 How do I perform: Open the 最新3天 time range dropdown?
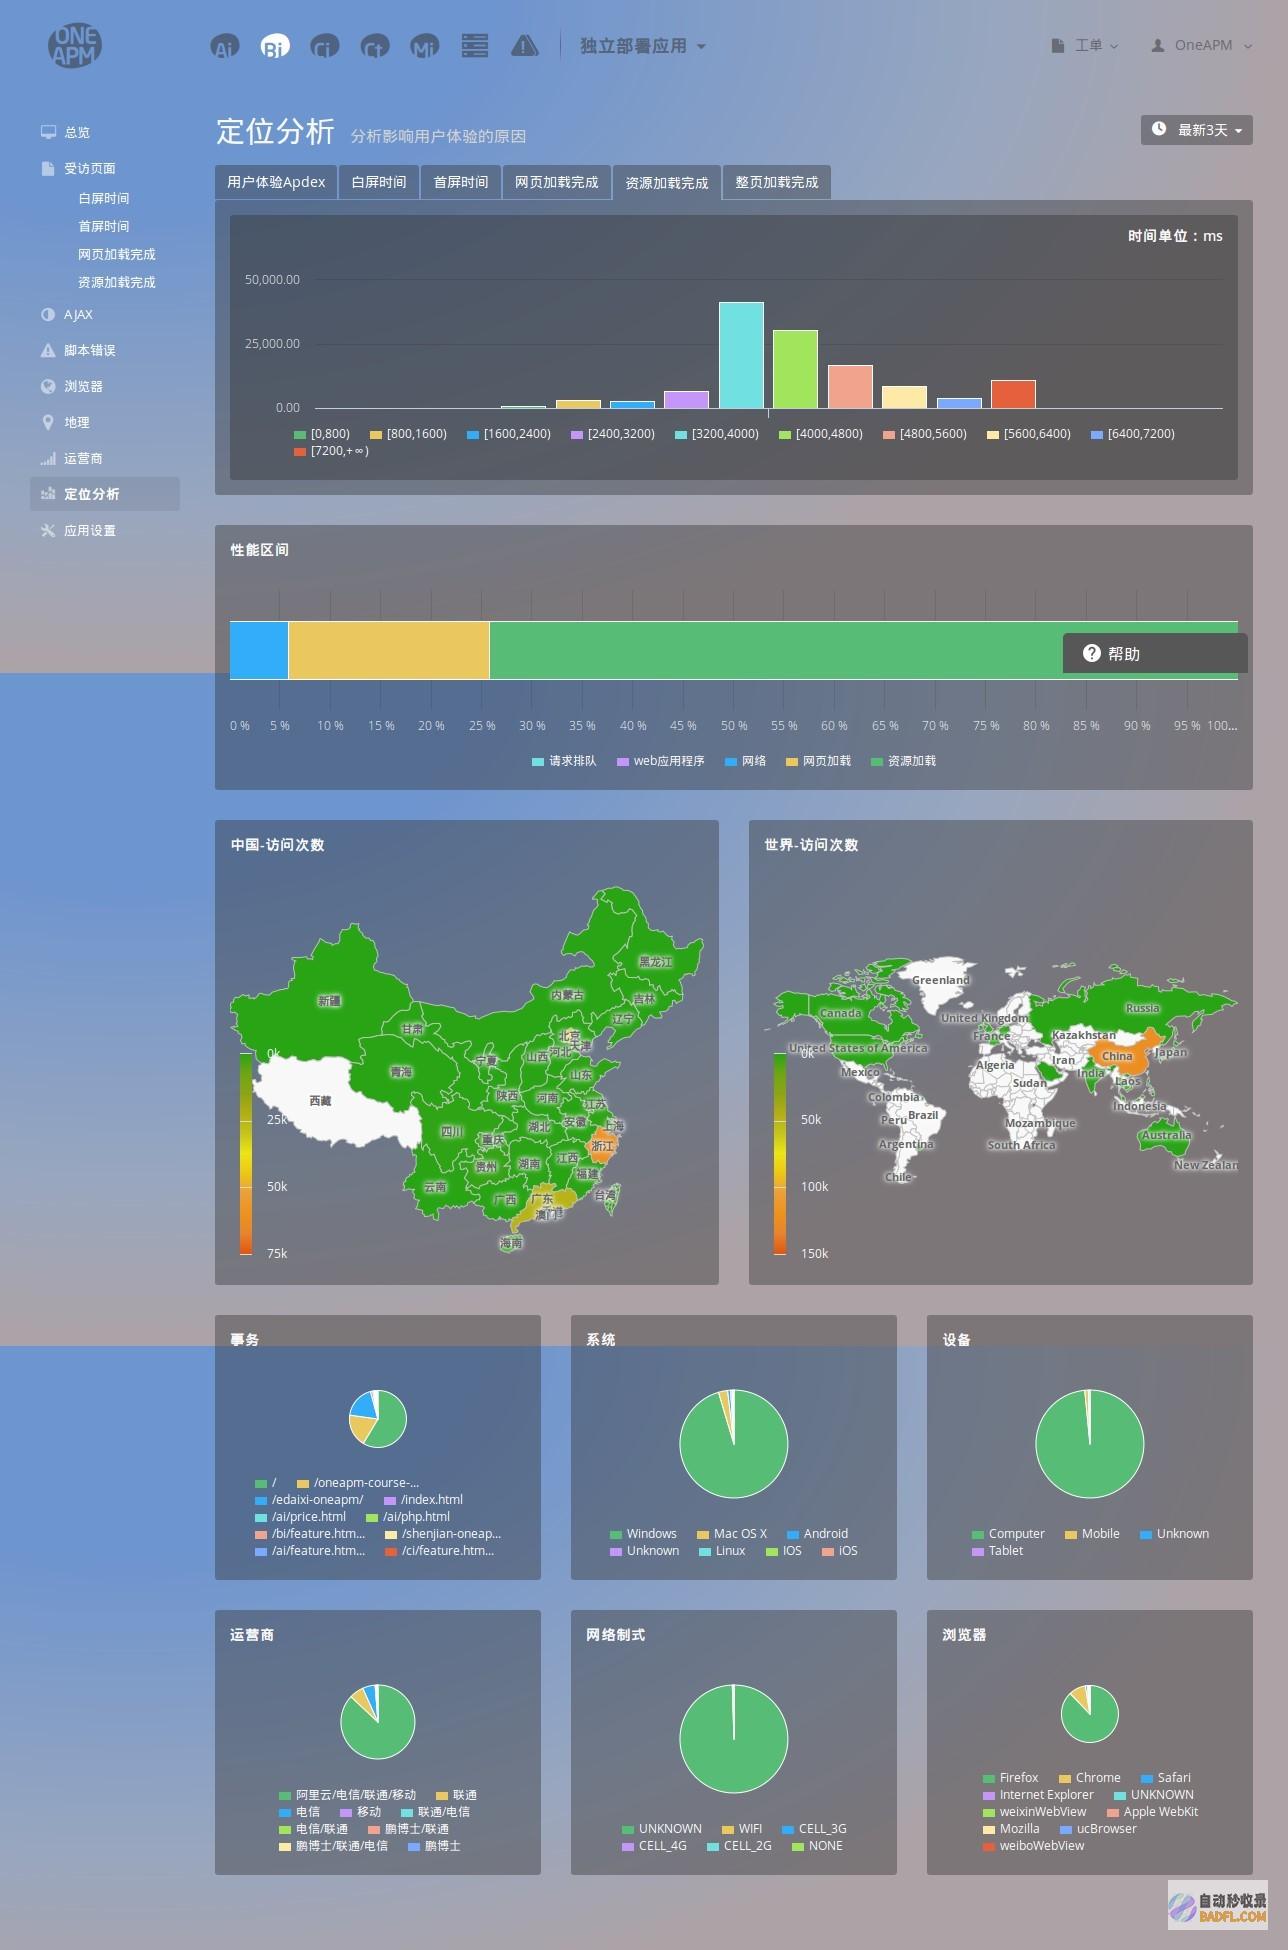[x=1197, y=130]
